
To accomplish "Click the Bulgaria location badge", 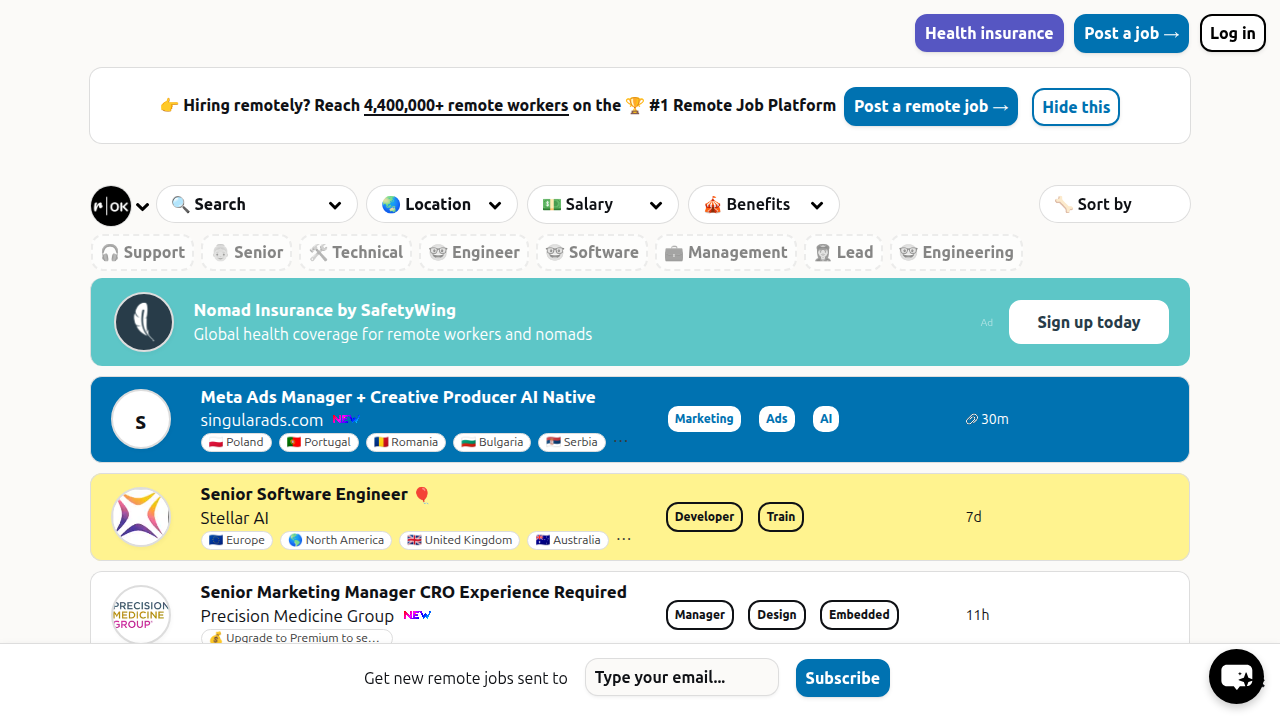I will 492,442.
